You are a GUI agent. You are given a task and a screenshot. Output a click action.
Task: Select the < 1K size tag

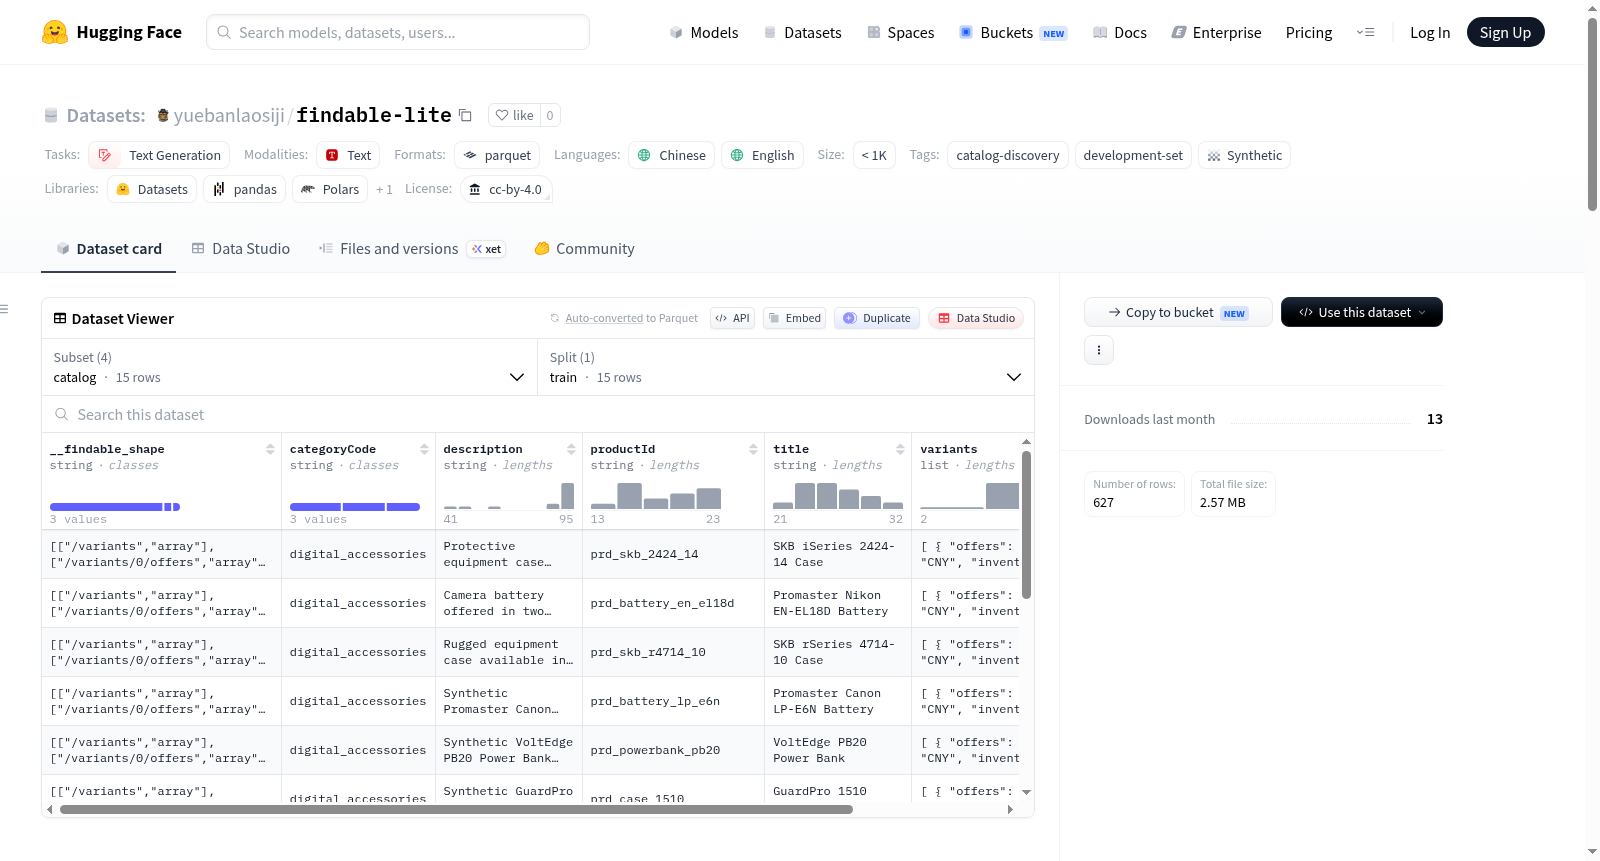point(874,155)
